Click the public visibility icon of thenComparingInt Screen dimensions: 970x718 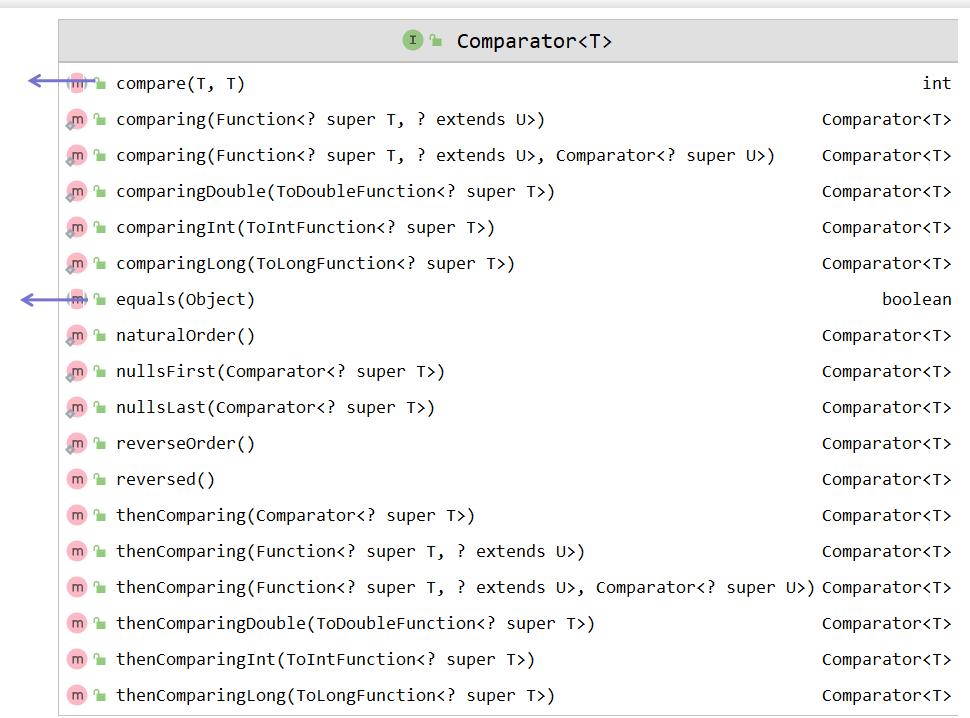(x=100, y=659)
